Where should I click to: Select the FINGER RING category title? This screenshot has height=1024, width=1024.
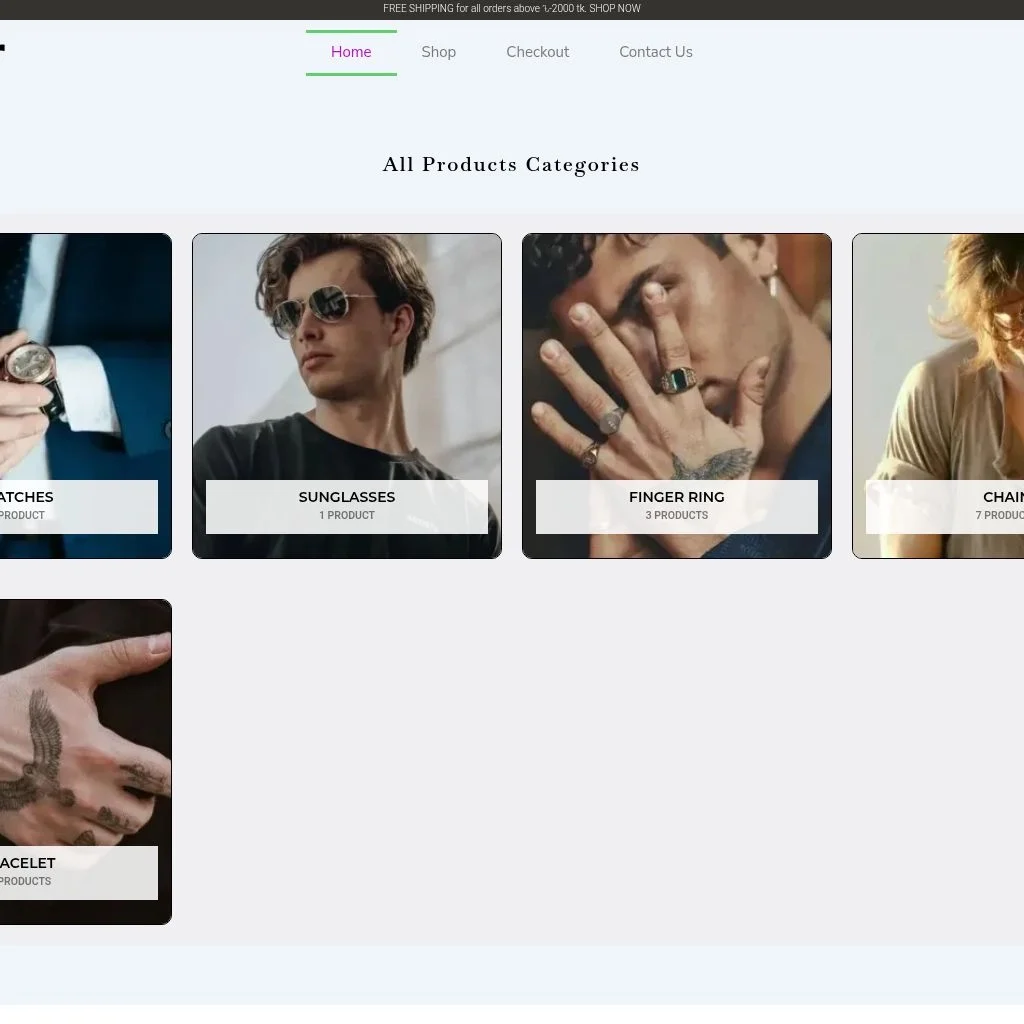pos(676,497)
